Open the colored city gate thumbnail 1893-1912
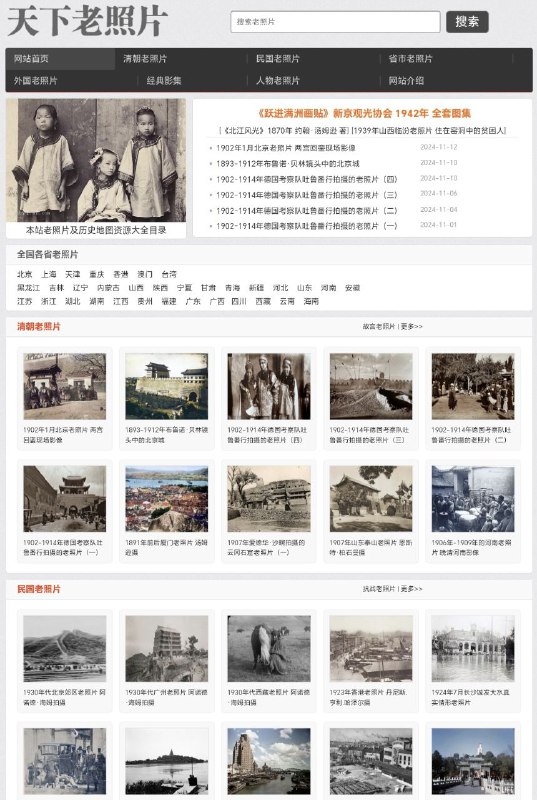Viewport: 537px width, 800px height. click(x=167, y=386)
